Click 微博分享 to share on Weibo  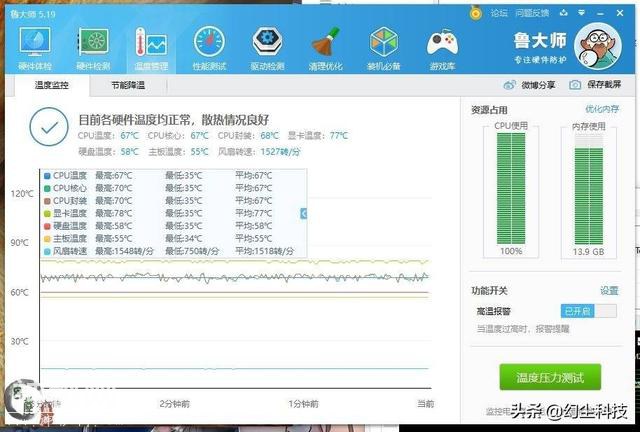pyautogui.click(x=538, y=85)
